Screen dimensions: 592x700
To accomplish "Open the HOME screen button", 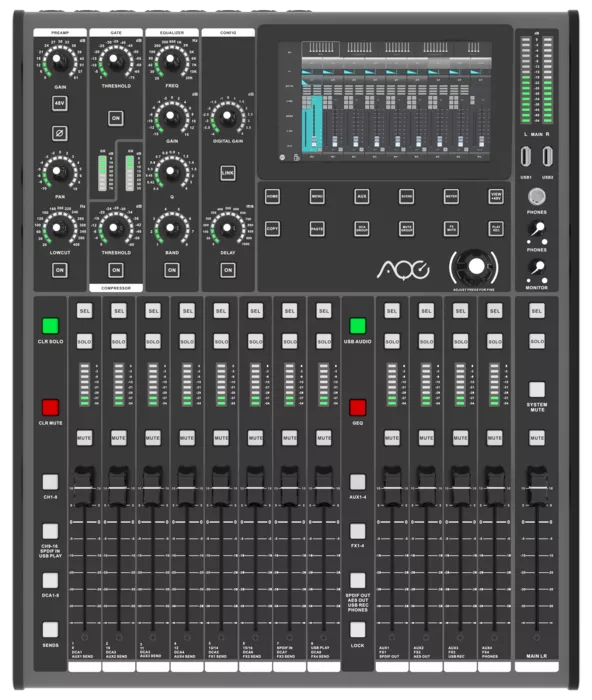I will (x=272, y=196).
